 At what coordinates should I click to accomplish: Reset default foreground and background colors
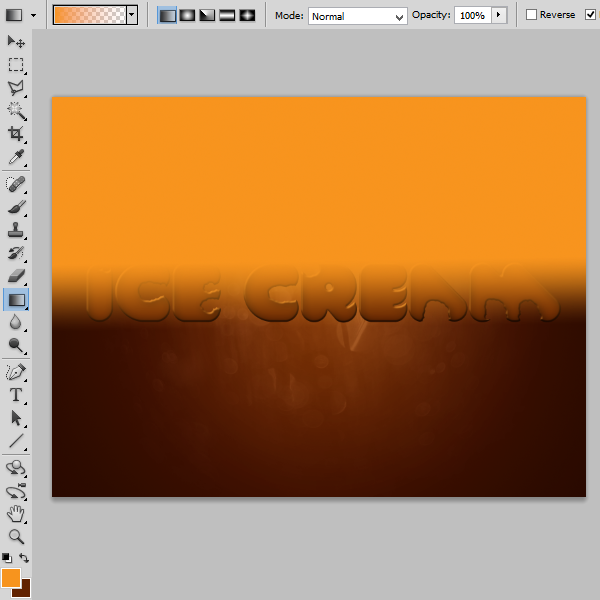(7, 558)
